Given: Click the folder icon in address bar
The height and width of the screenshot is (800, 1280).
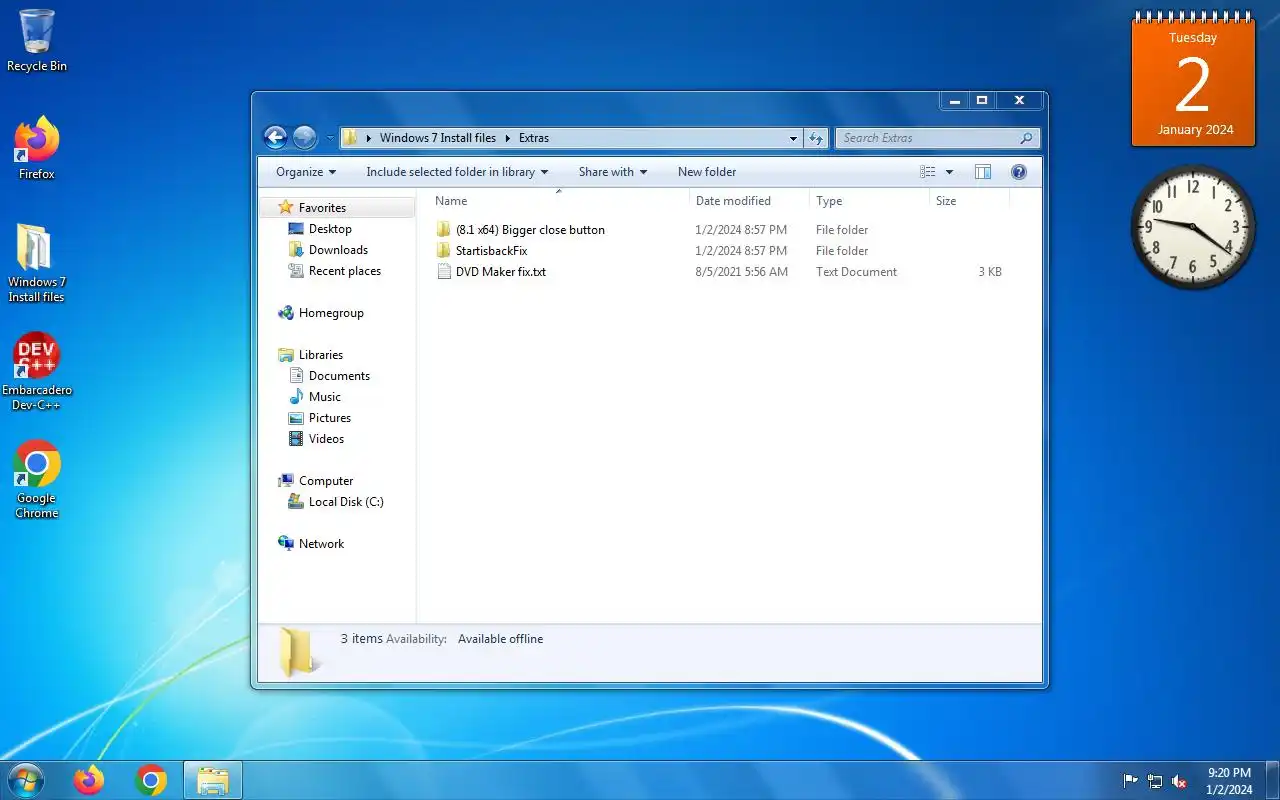Looking at the screenshot, I should tap(351, 138).
